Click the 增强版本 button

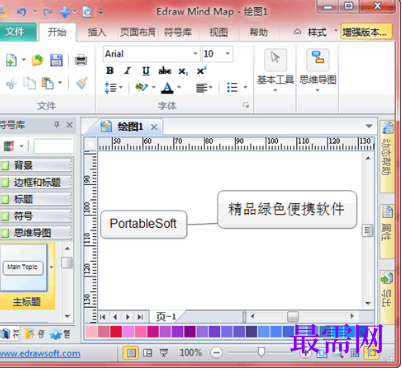click(366, 32)
